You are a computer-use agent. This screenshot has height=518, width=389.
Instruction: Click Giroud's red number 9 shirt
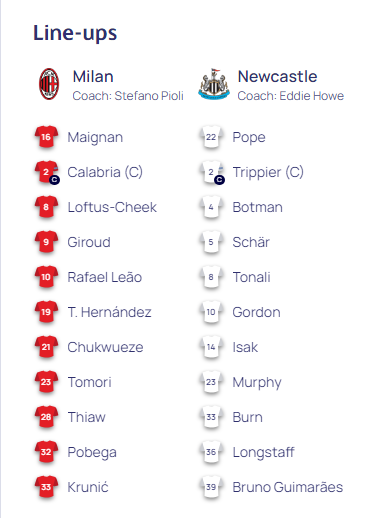tap(46, 242)
